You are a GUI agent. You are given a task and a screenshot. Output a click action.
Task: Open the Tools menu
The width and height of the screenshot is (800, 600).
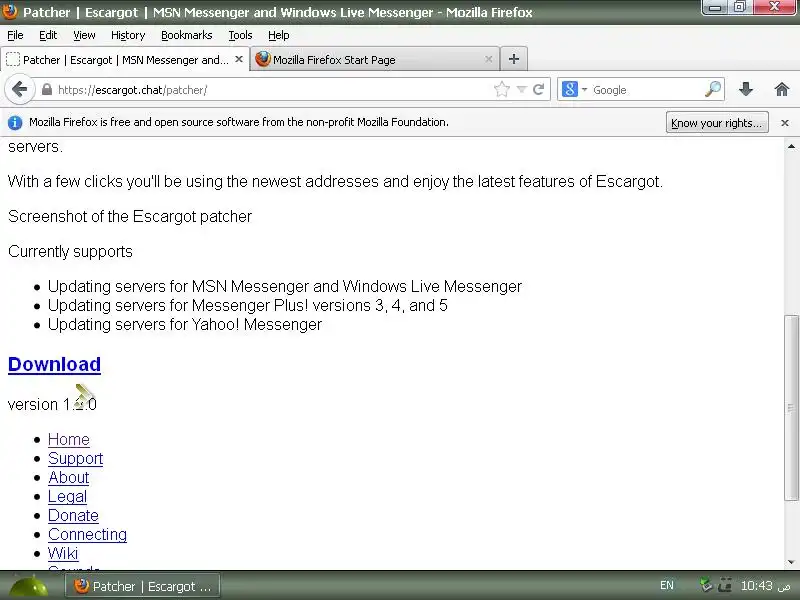pos(240,35)
